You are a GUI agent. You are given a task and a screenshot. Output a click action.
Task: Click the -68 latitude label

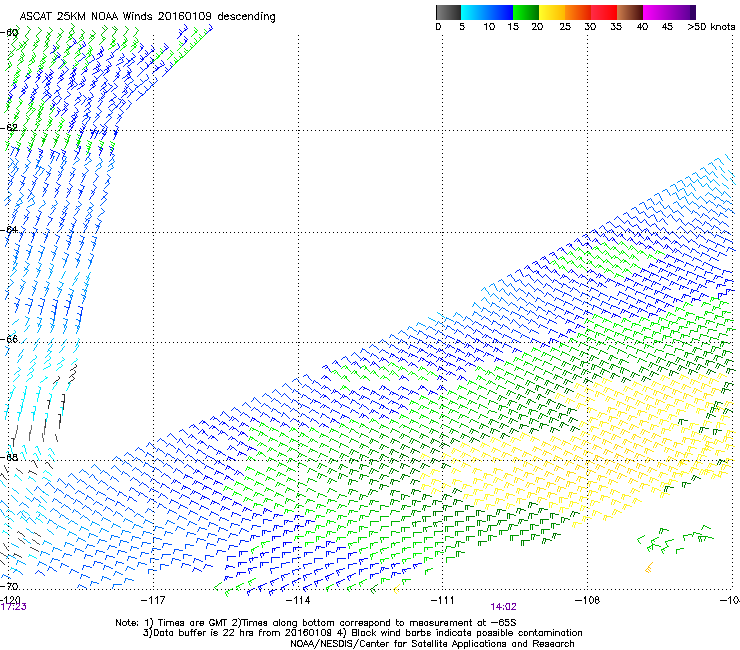point(10,457)
